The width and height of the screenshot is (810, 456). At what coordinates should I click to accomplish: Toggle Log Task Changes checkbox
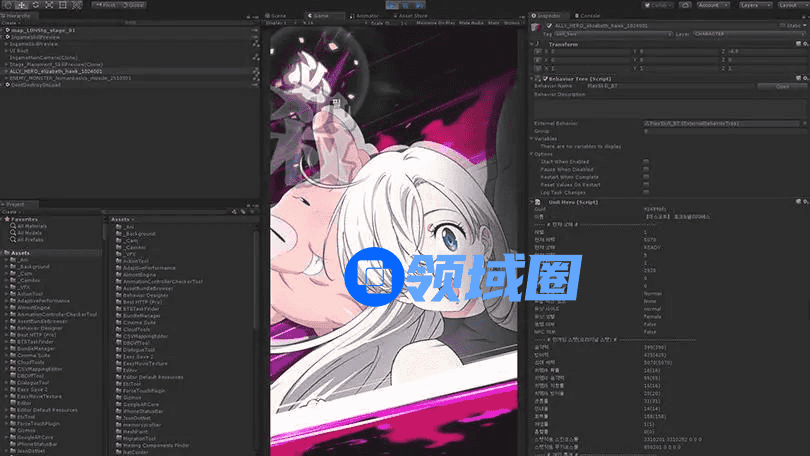pos(646,191)
